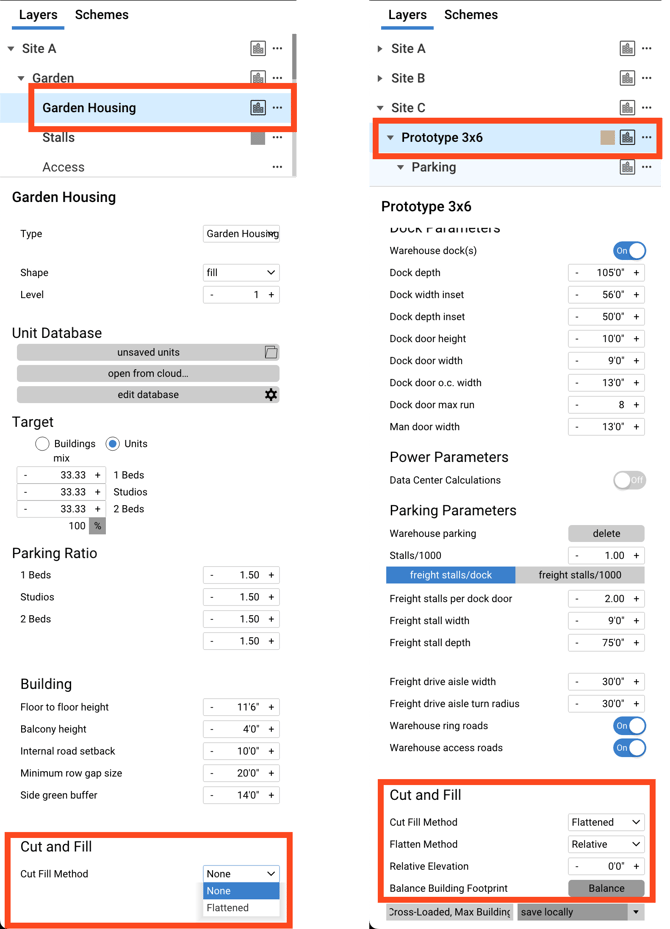Select freight stalls/1000 tab
Image resolution: width=670 pixels, height=929 pixels.
point(579,575)
